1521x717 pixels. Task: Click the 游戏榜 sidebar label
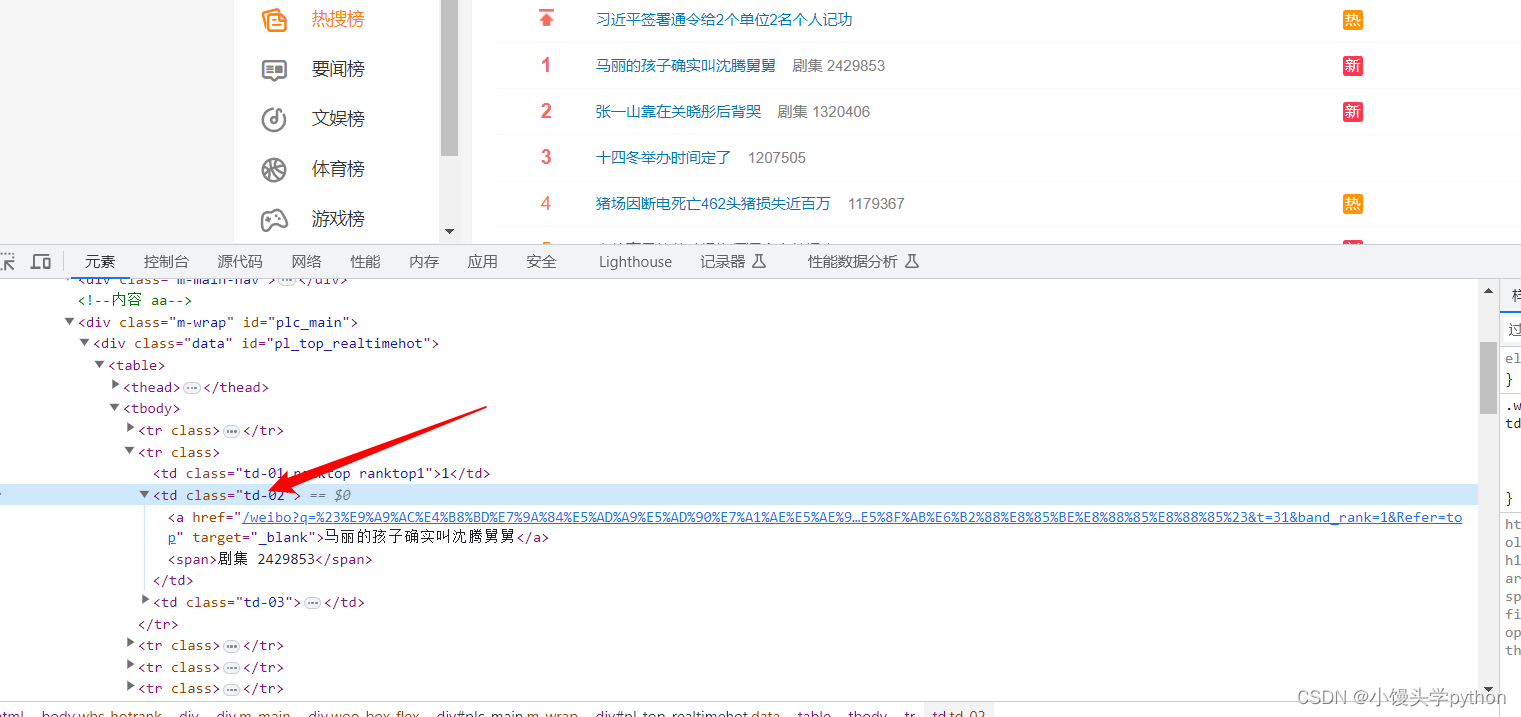(x=338, y=219)
